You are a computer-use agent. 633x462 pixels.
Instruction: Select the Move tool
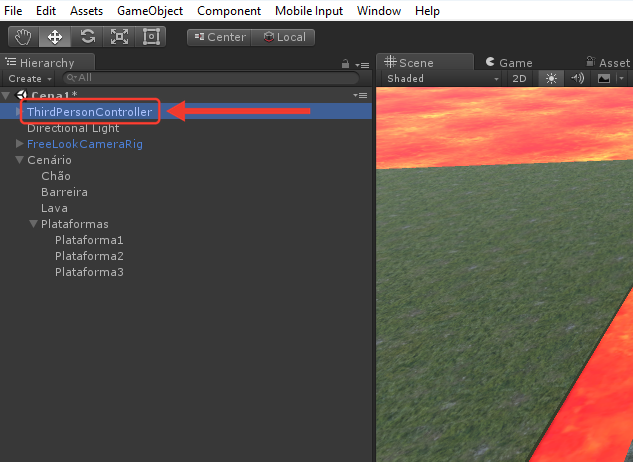point(55,37)
